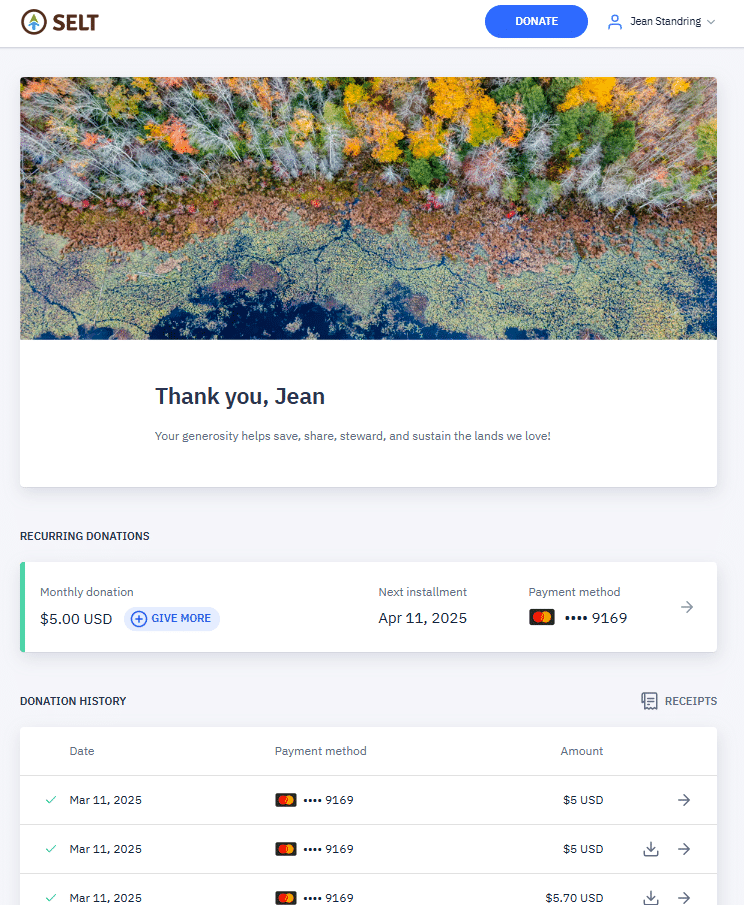Click the blue DONATE button
This screenshot has height=905, width=744.
[x=536, y=21]
